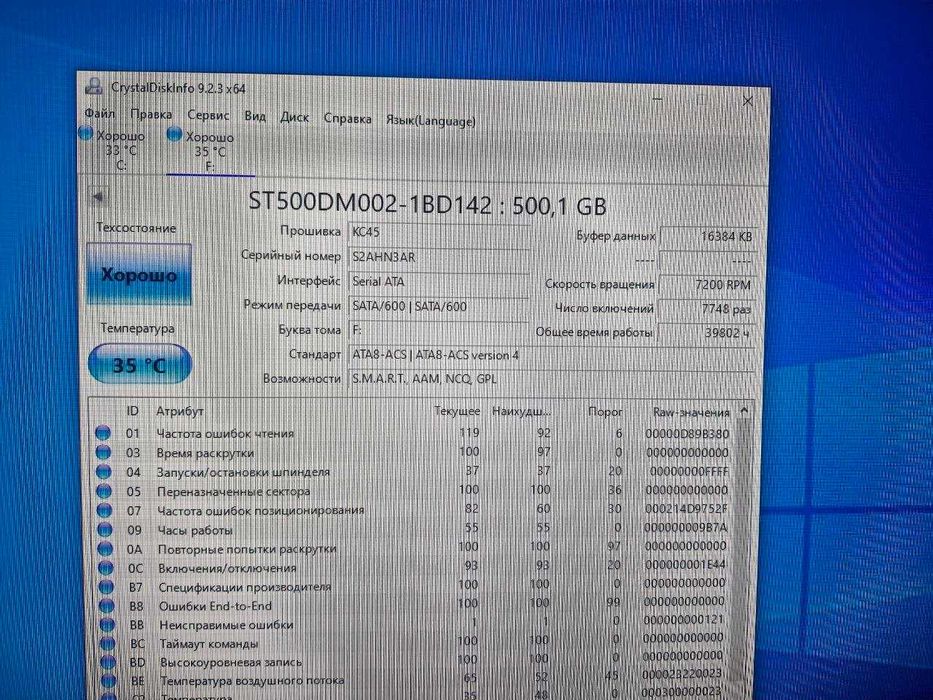Image resolution: width=933 pixels, height=700 pixels.
Task: Select the Температура воздушного потока row
Action: coord(412,679)
